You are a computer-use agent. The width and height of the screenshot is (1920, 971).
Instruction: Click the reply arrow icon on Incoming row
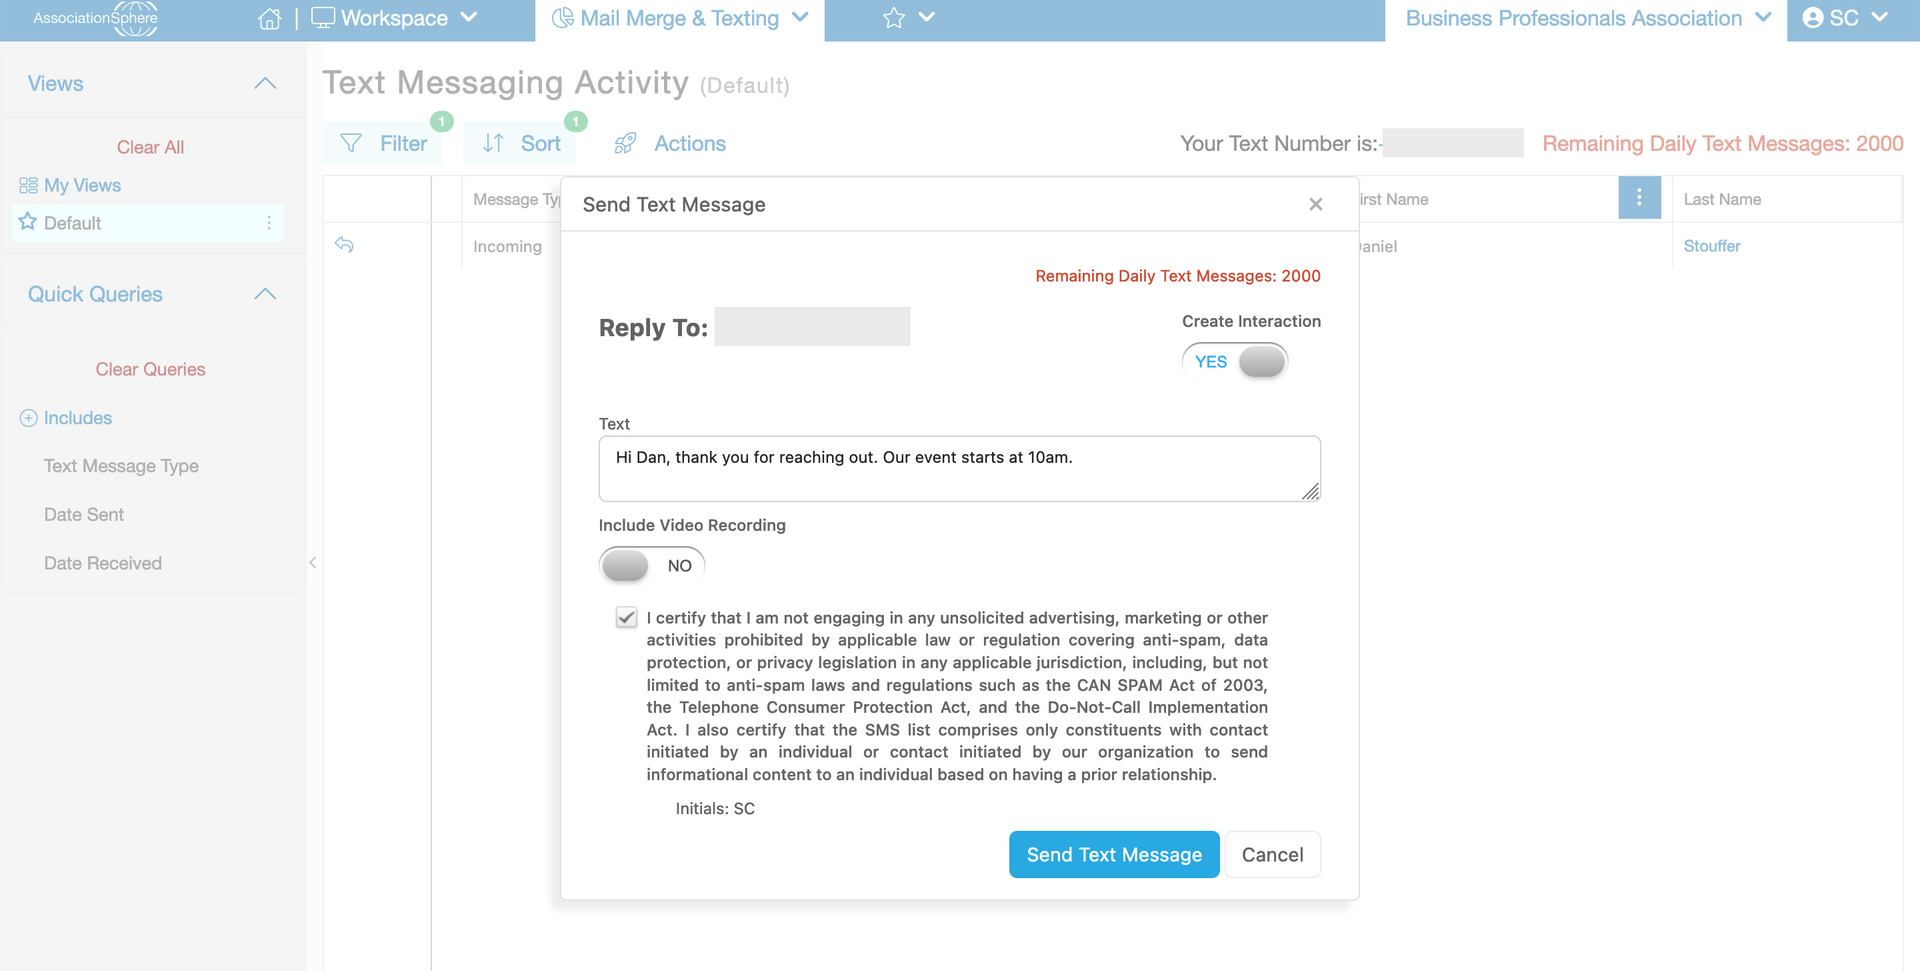click(344, 245)
